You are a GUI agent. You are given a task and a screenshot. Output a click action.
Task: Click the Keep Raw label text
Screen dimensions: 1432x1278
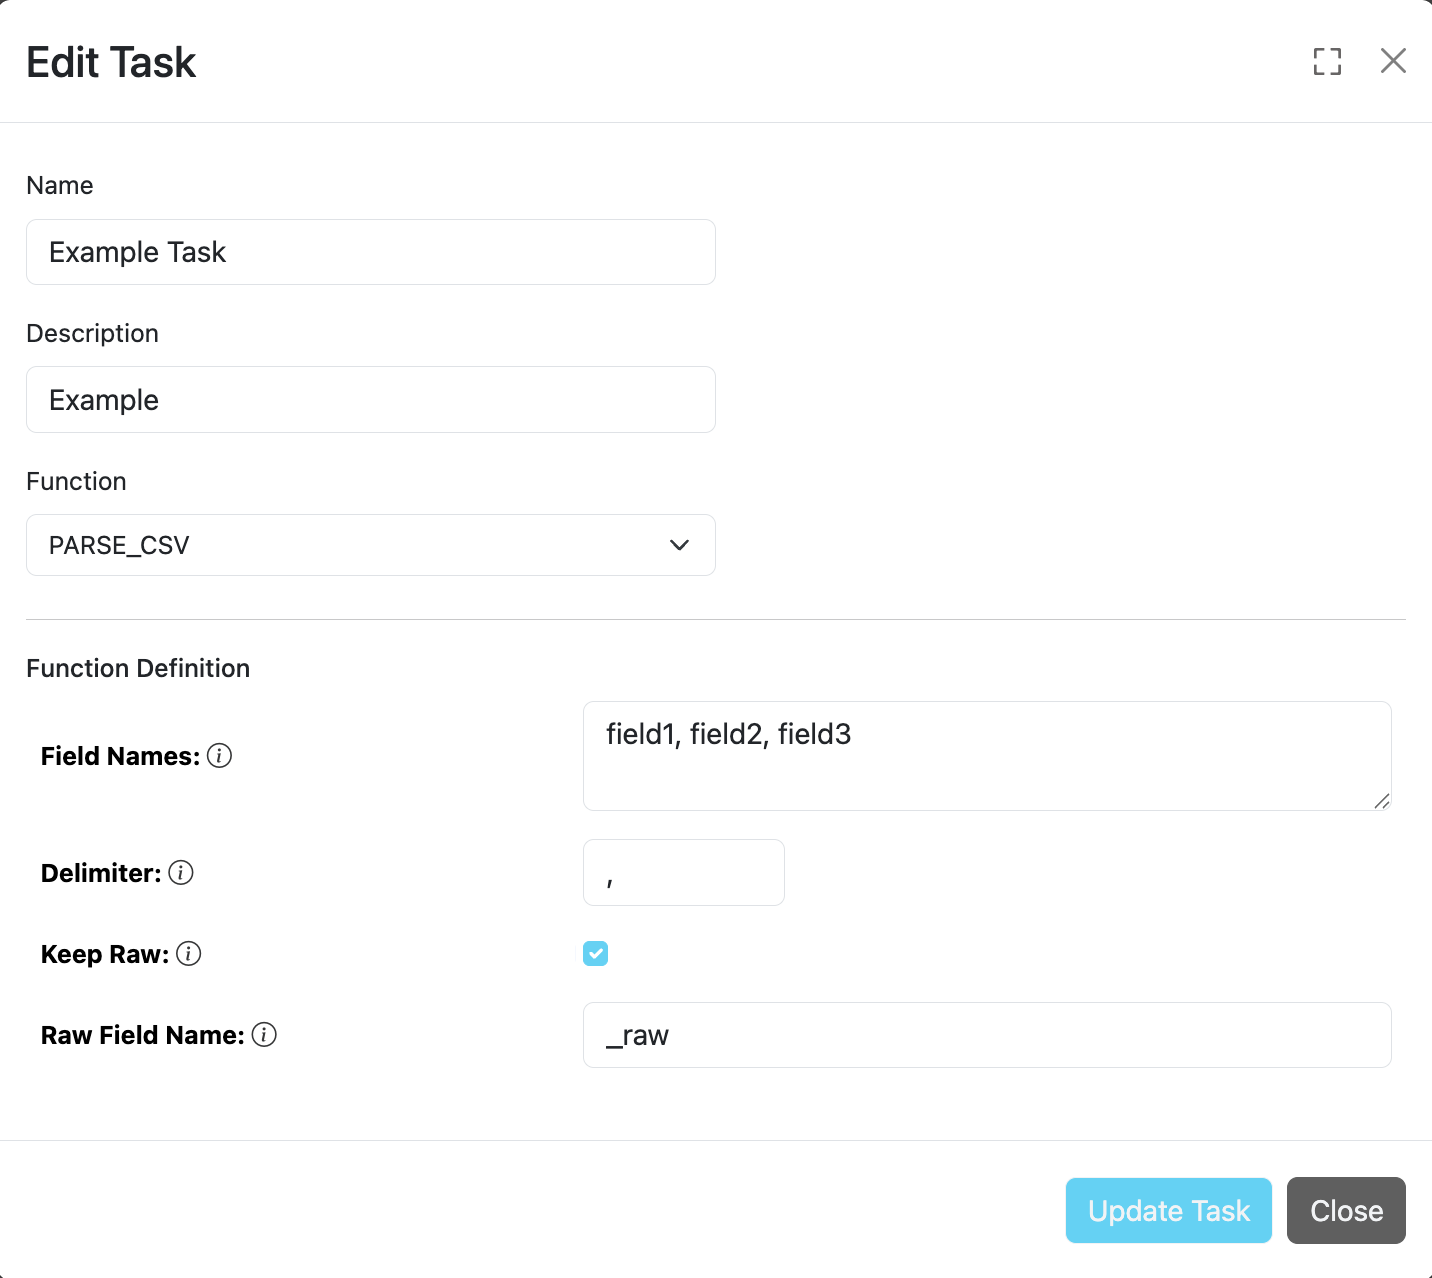(105, 955)
